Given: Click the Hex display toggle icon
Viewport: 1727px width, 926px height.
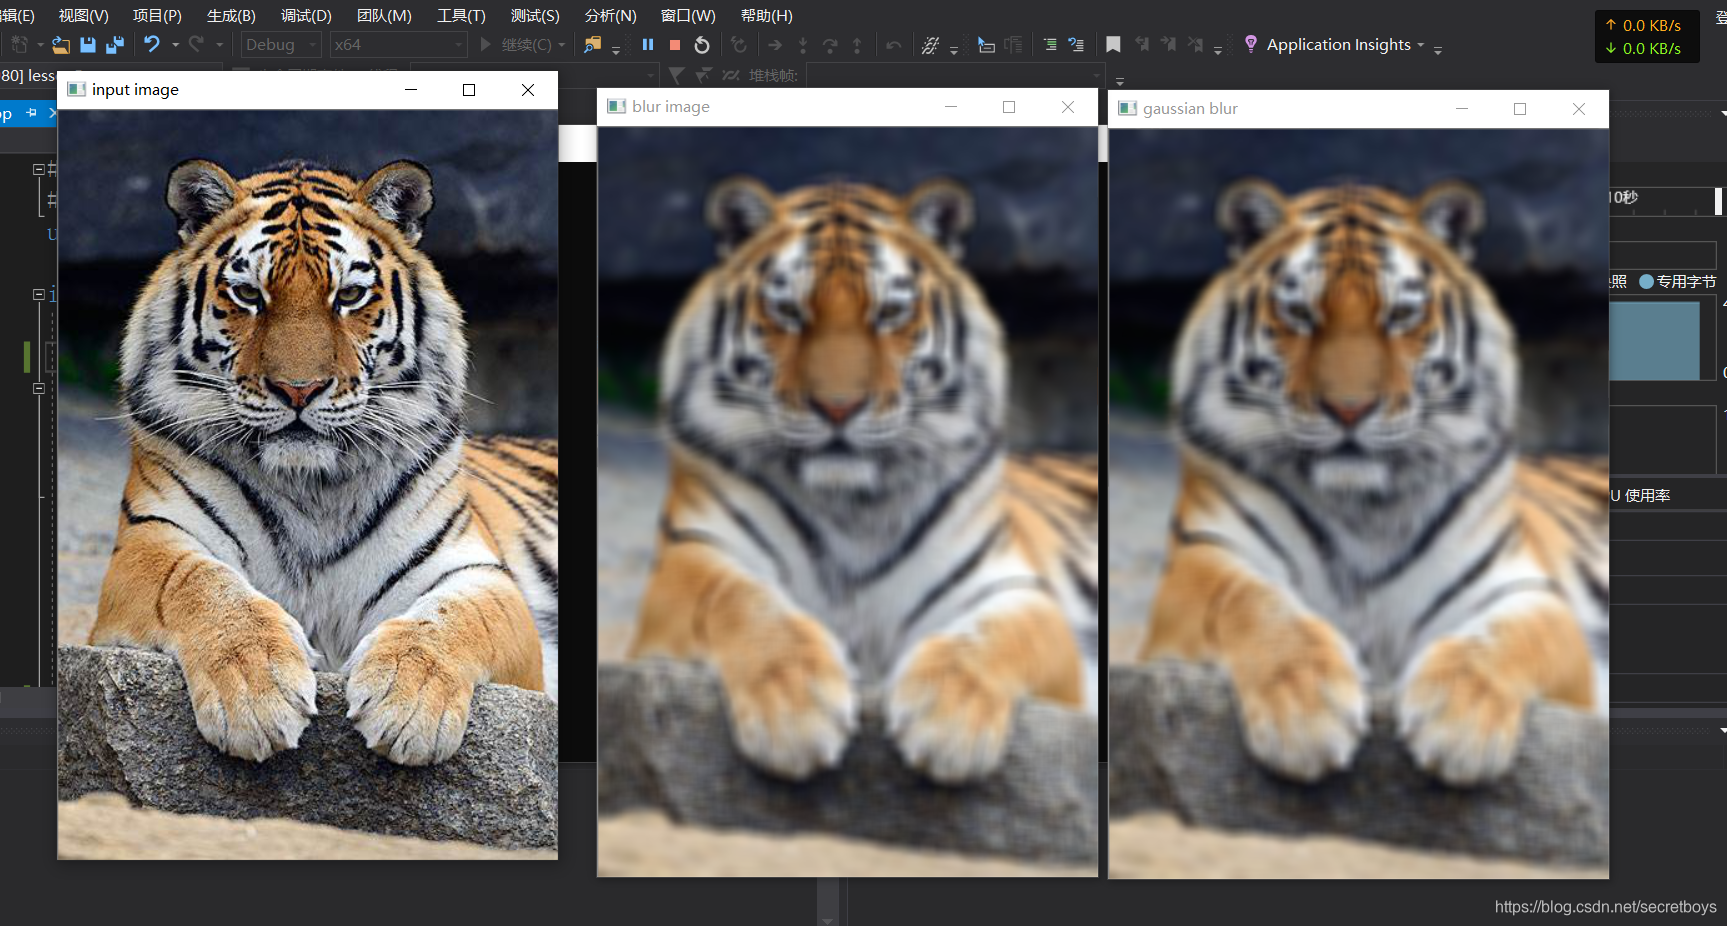Looking at the screenshot, I should coord(930,45).
